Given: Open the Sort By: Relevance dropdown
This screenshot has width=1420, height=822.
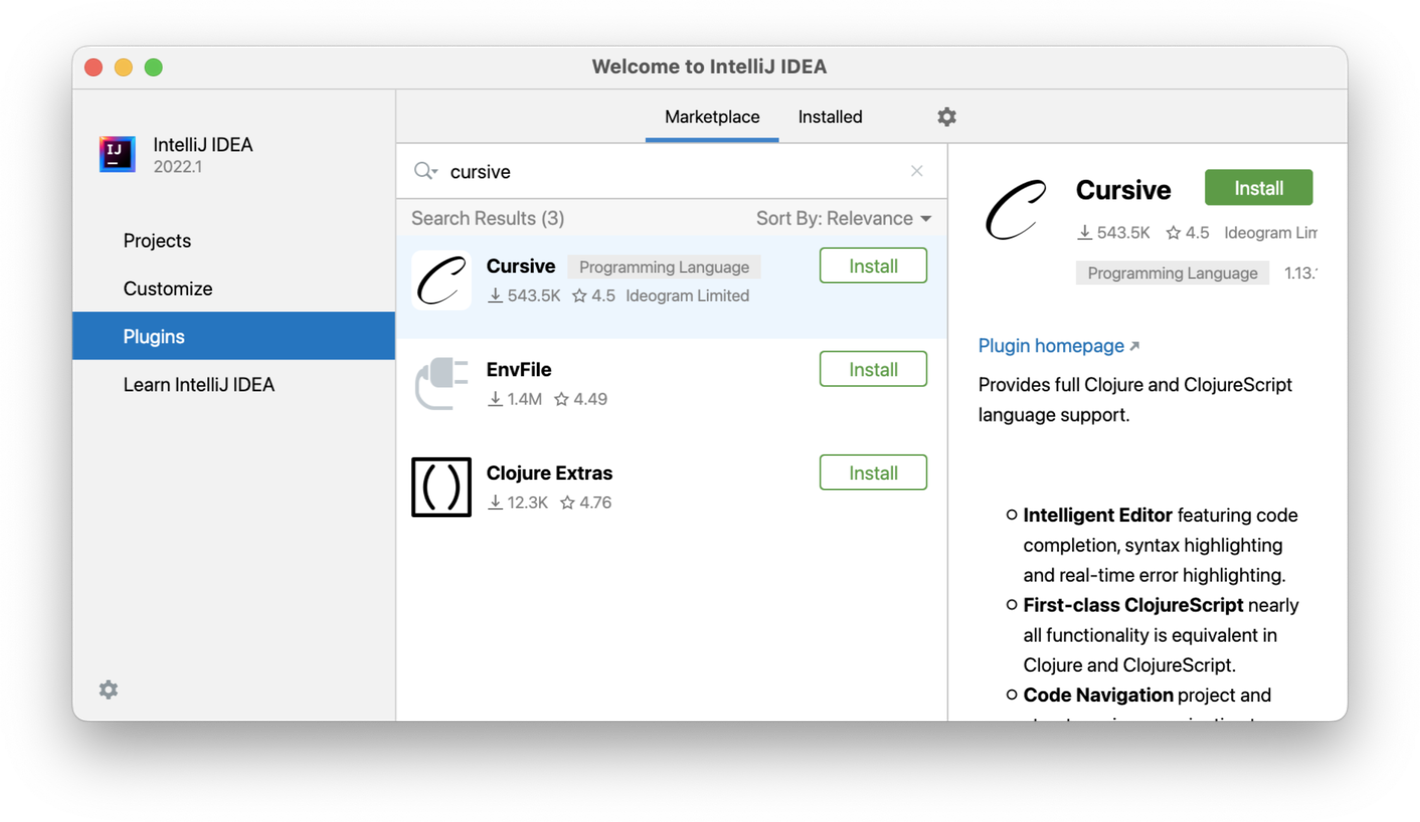Looking at the screenshot, I should (843, 218).
